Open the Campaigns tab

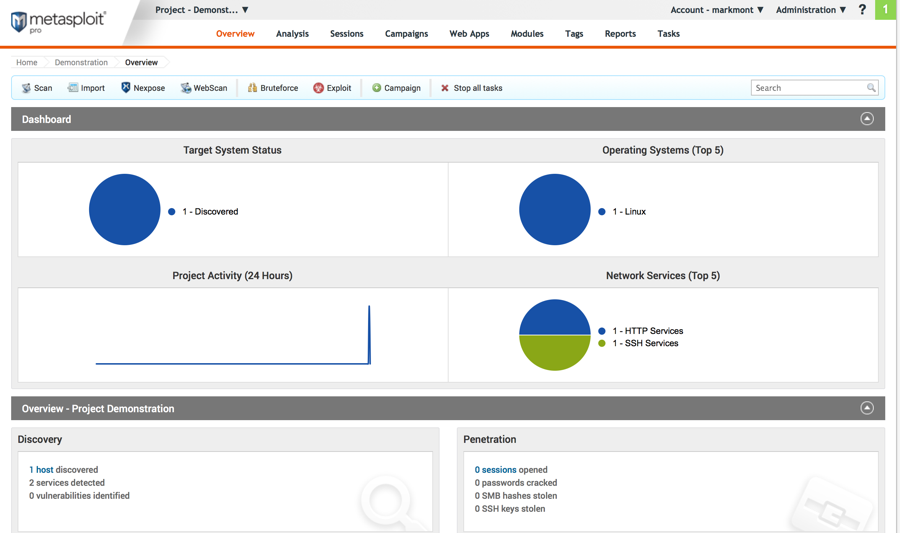tap(406, 34)
